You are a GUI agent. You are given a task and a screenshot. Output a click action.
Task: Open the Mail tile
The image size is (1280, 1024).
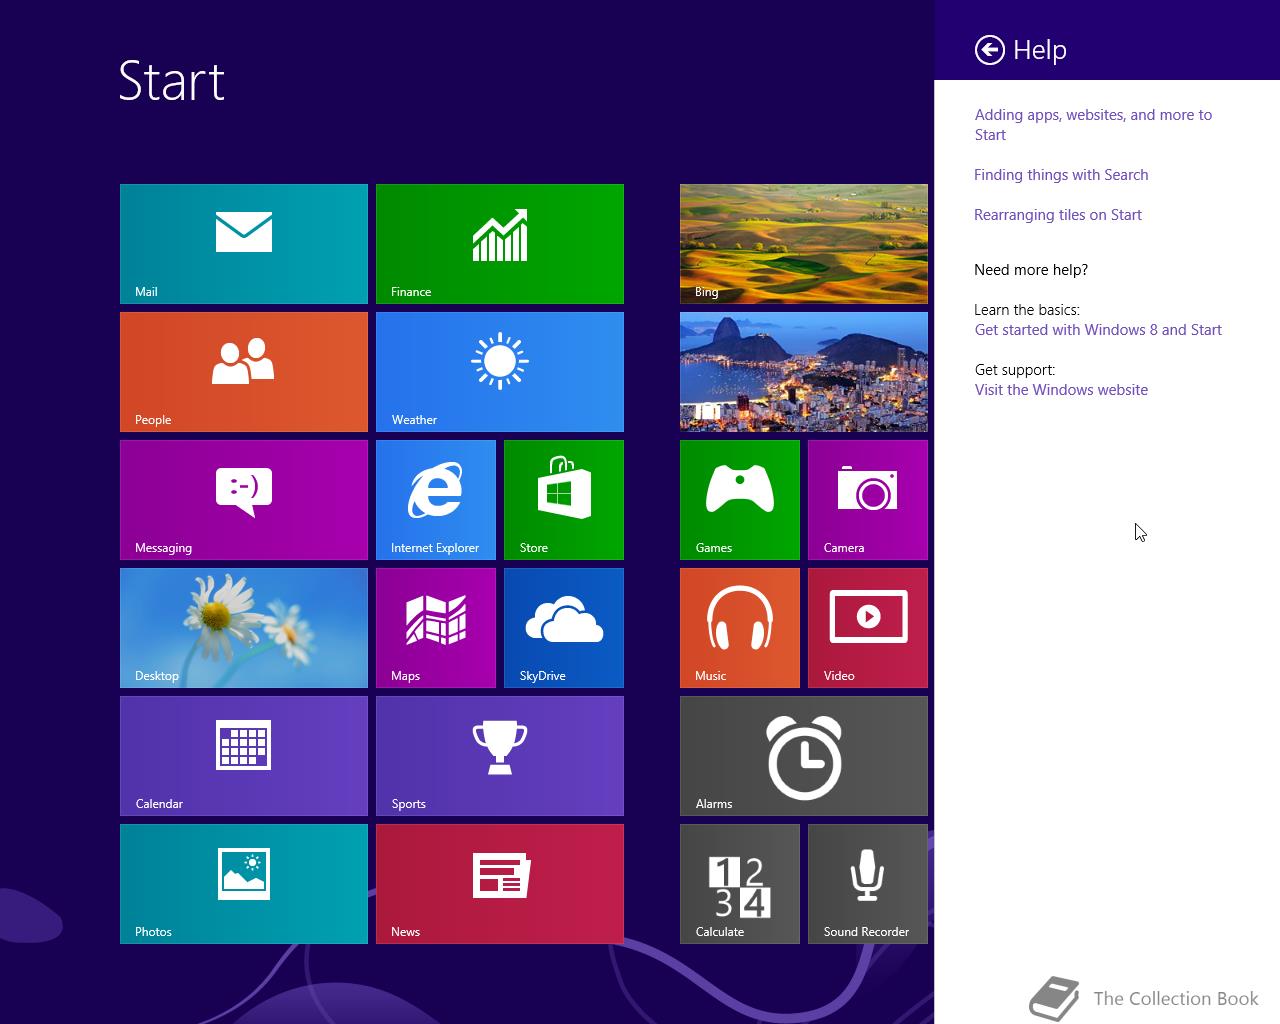(x=244, y=244)
